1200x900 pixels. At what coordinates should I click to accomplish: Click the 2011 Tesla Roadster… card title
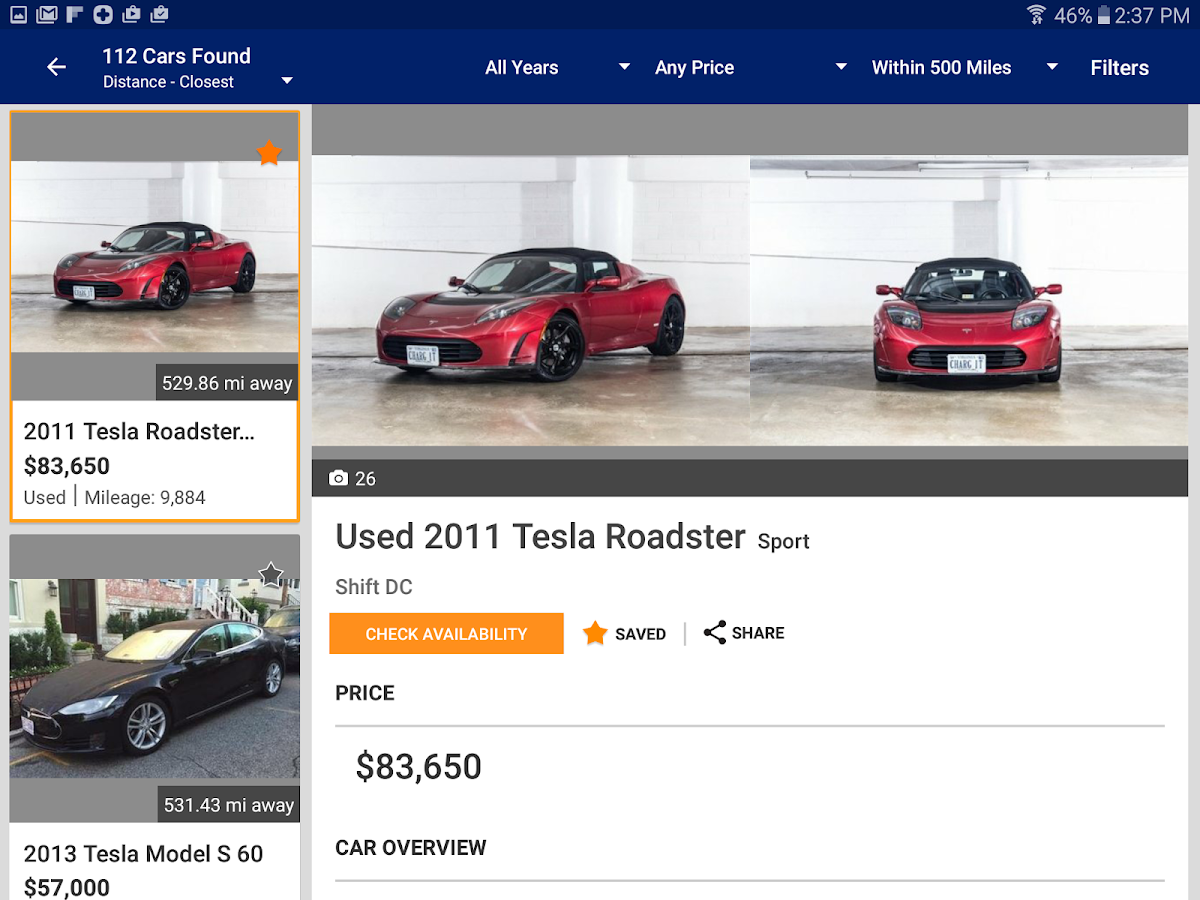(x=139, y=431)
